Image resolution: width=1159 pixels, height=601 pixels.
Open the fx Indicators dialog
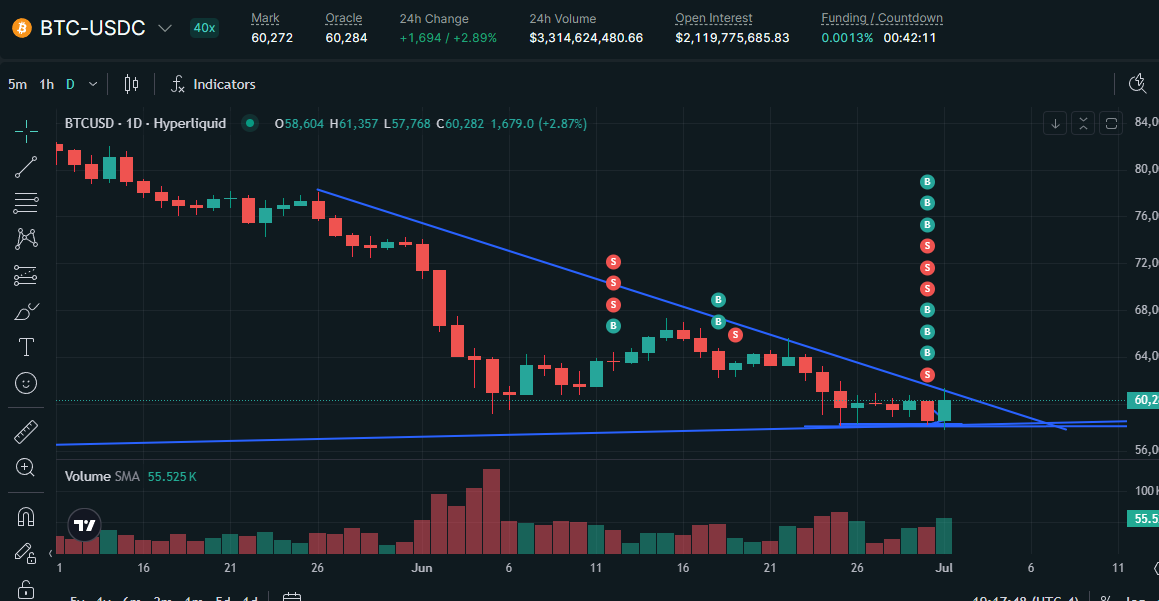coord(213,84)
